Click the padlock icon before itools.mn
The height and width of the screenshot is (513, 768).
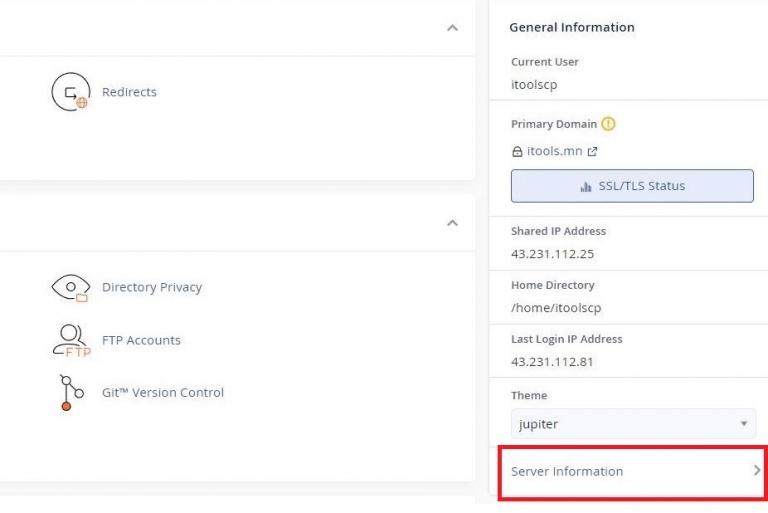[x=517, y=151]
